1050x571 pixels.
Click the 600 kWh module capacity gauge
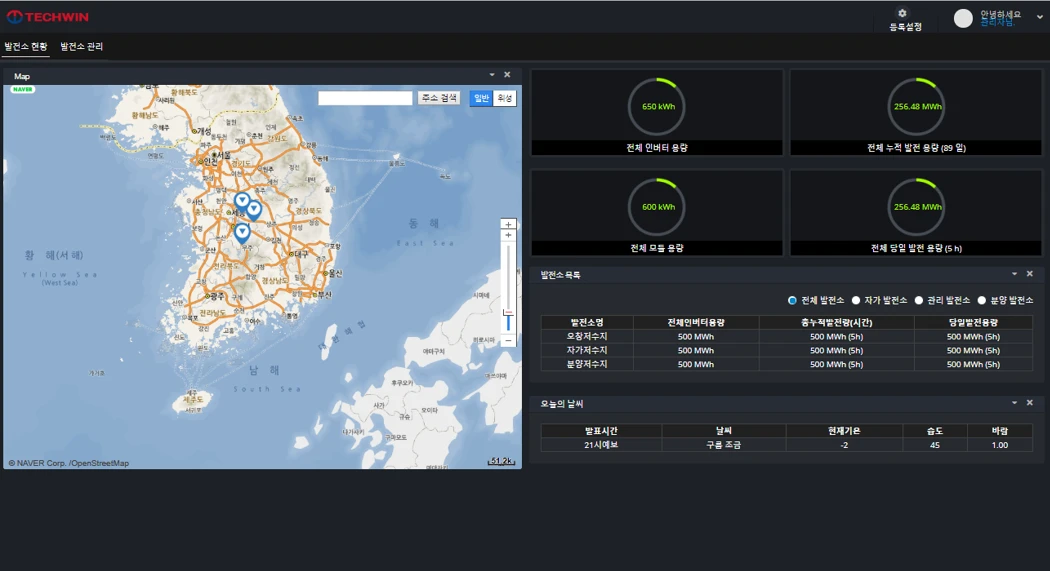pos(657,207)
